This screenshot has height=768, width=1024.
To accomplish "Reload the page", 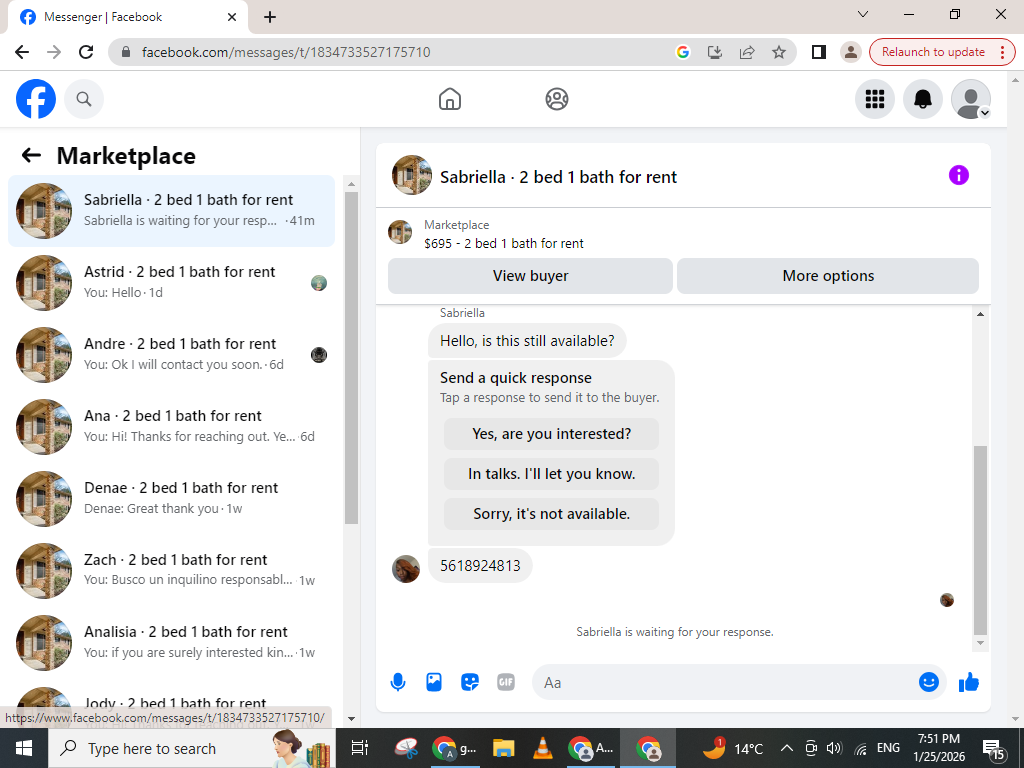I will click(x=86, y=52).
